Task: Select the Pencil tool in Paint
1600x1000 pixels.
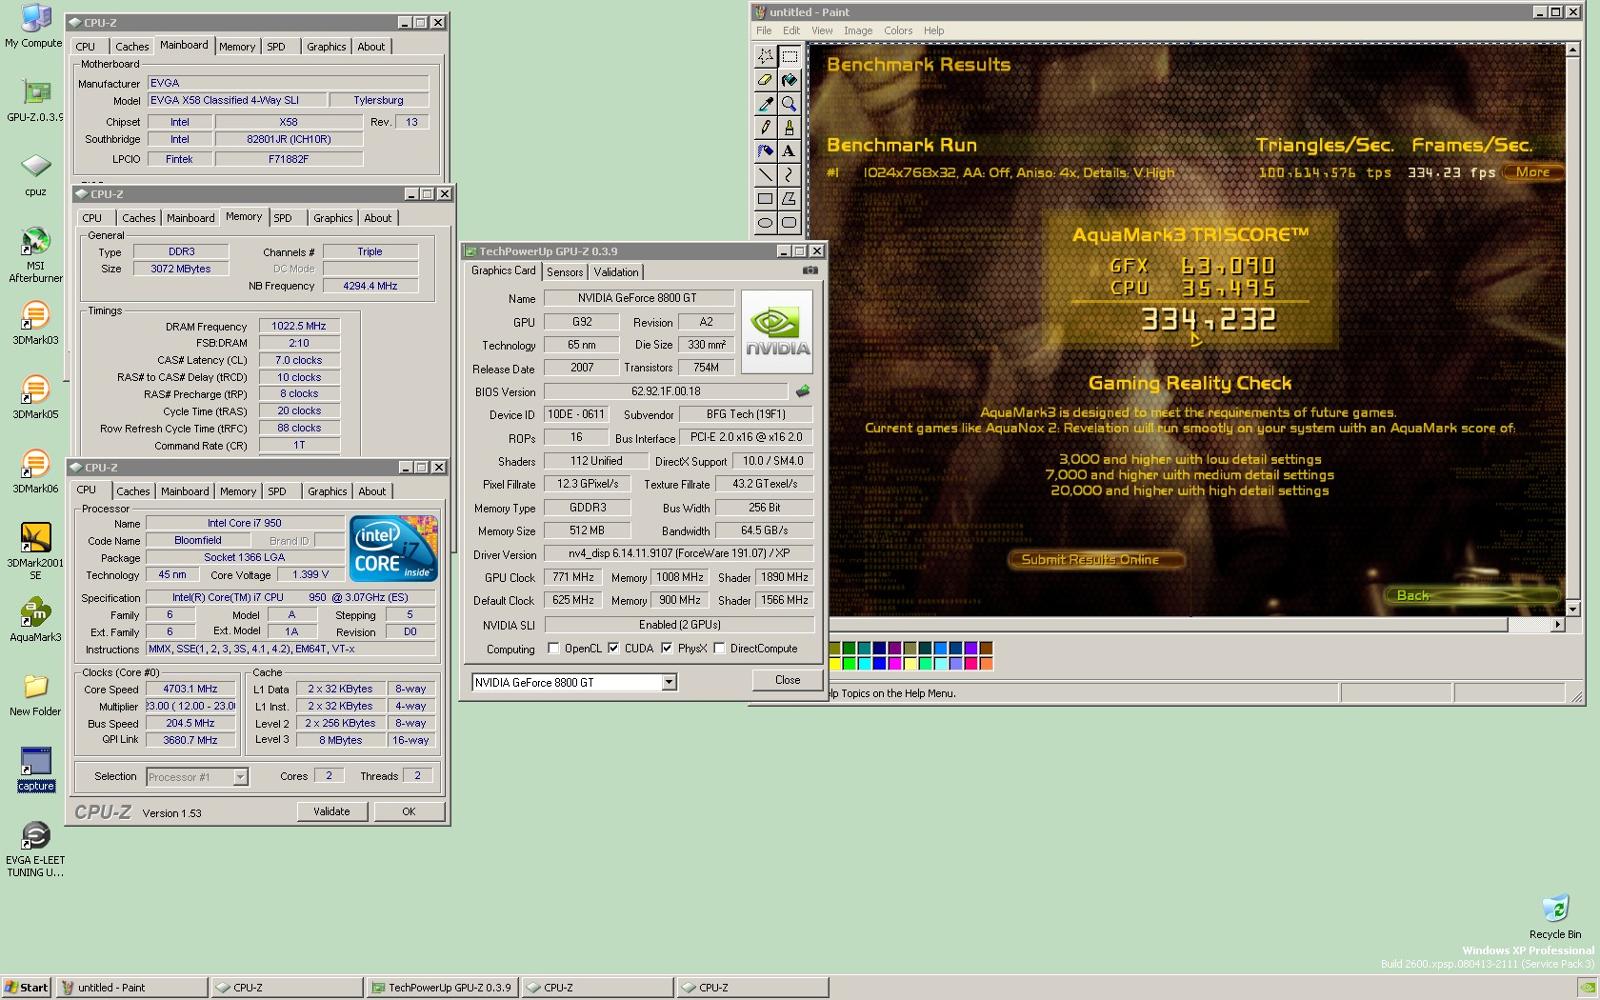Action: coord(765,127)
